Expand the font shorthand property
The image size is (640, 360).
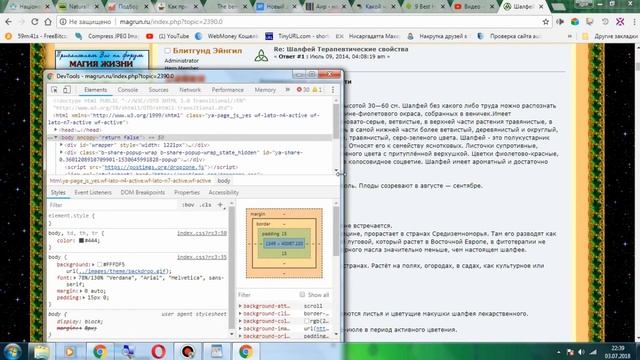point(76,278)
